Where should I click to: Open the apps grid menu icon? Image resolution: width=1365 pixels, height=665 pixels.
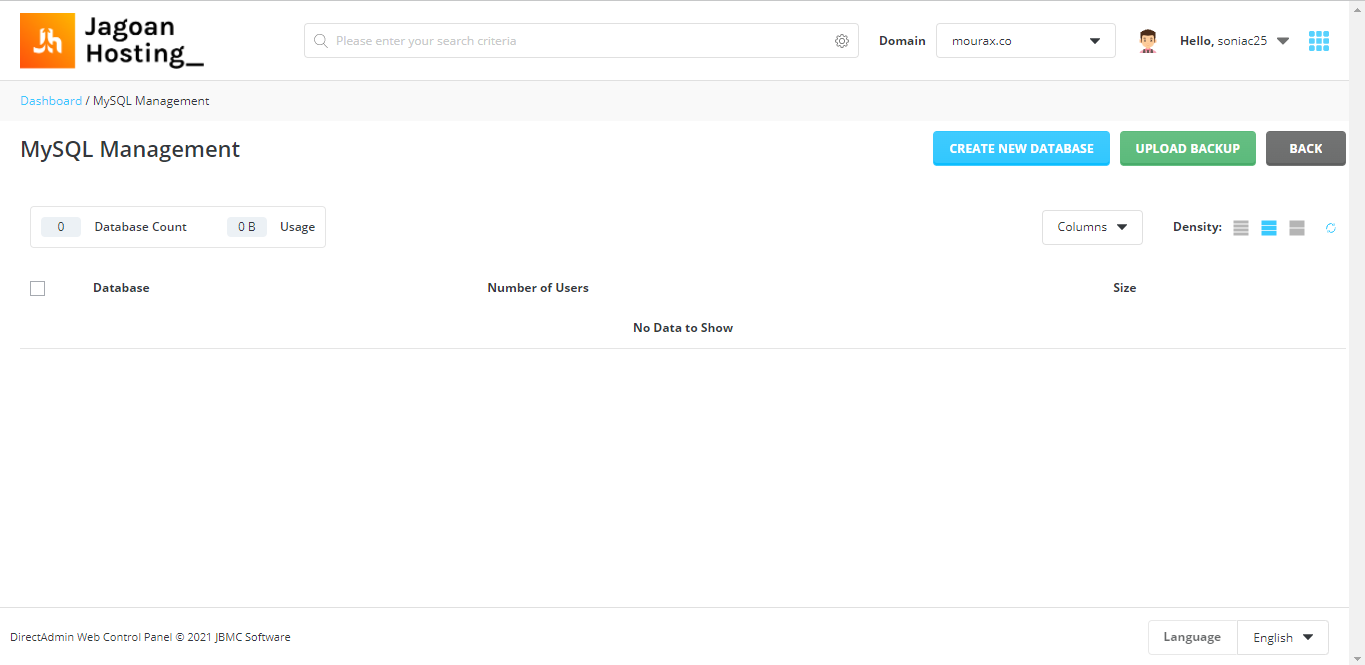1319,41
